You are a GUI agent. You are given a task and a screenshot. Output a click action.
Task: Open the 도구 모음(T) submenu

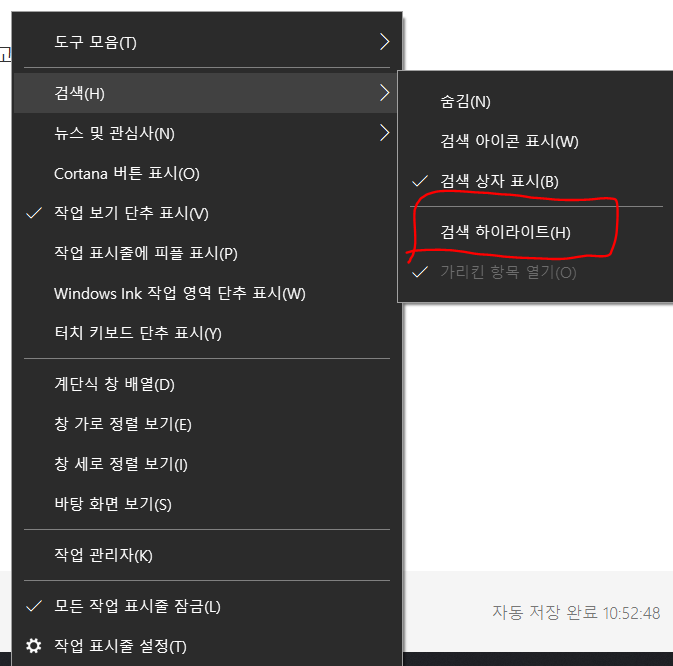click(207, 42)
